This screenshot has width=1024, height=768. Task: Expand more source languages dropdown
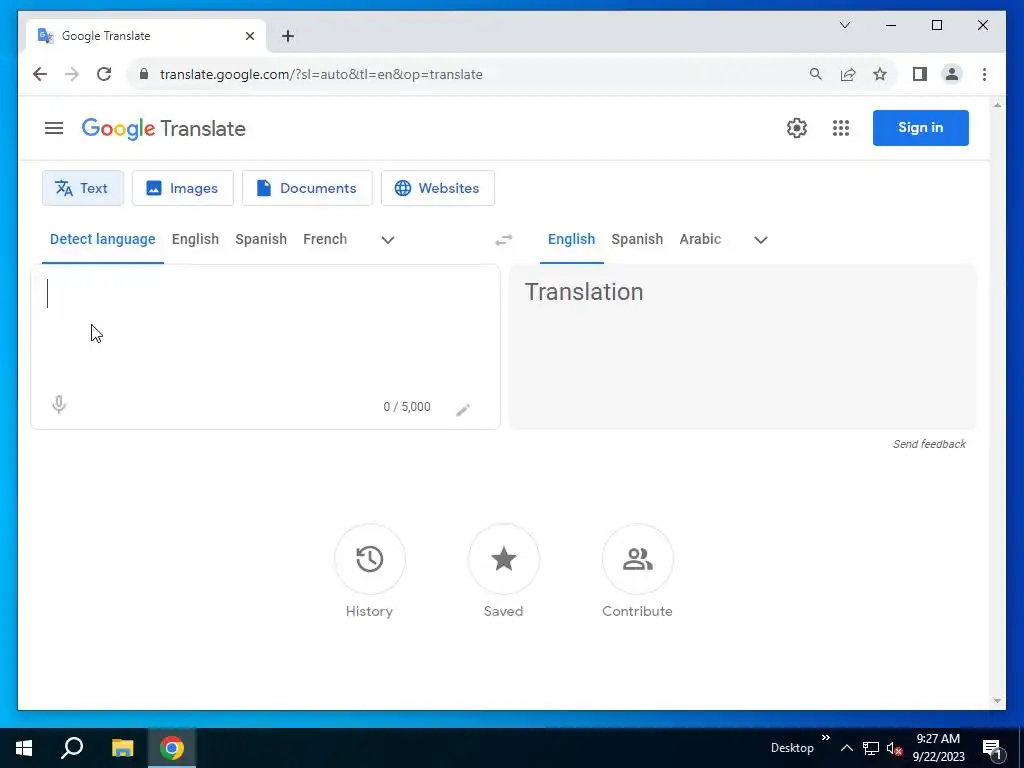(388, 240)
